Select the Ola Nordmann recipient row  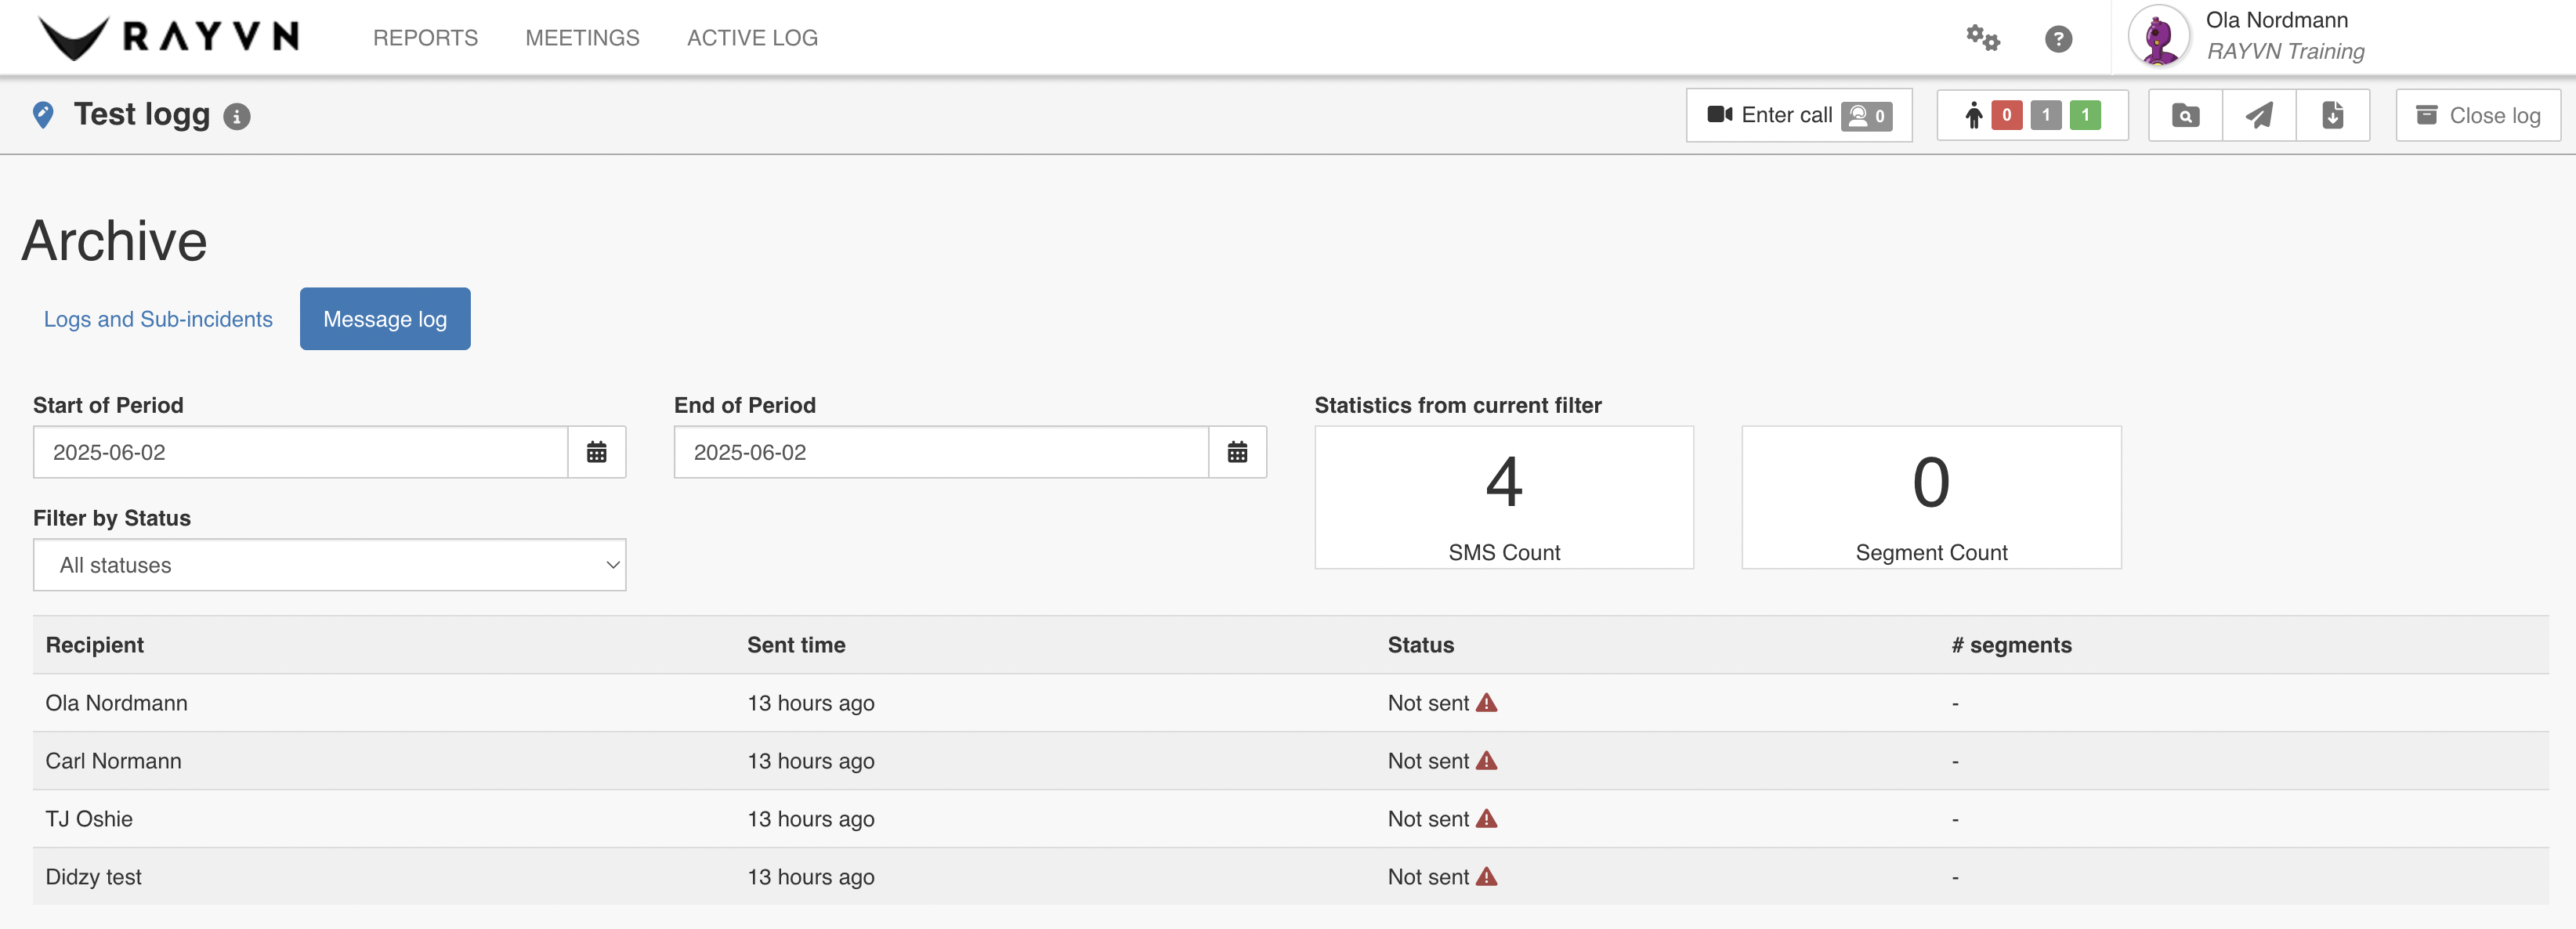[1290, 703]
